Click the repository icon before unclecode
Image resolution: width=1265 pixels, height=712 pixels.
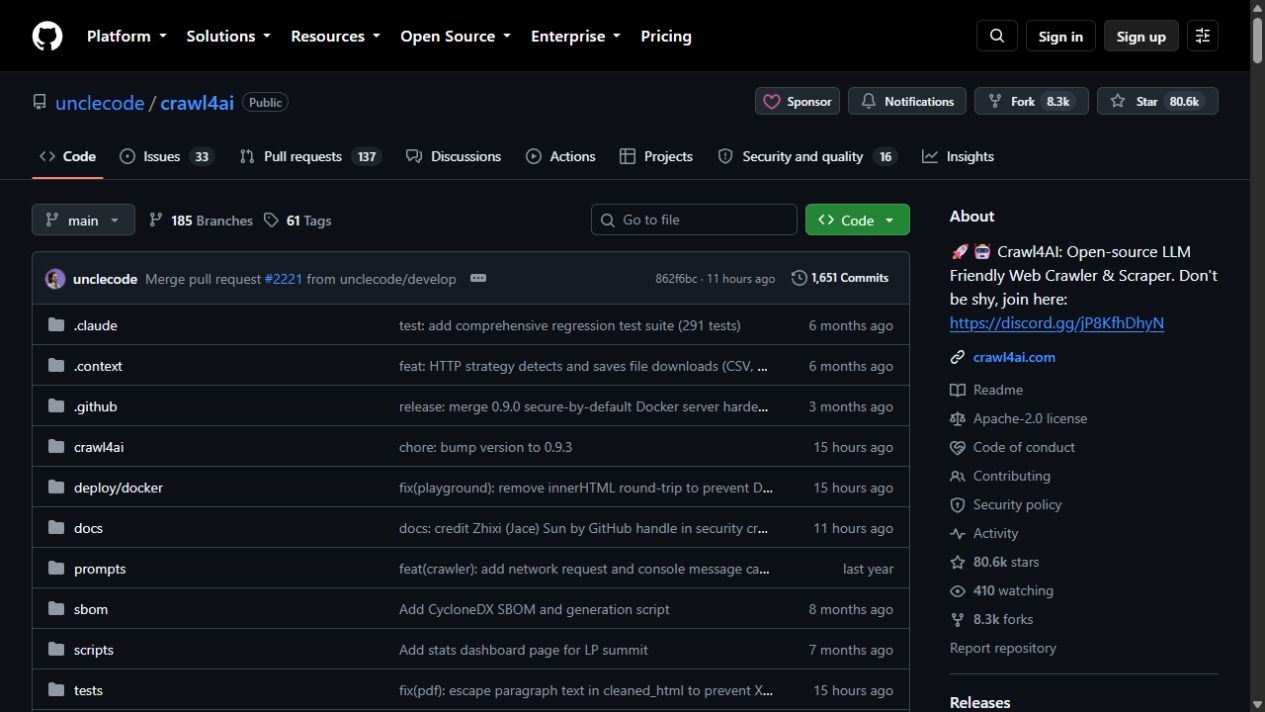click(40, 102)
